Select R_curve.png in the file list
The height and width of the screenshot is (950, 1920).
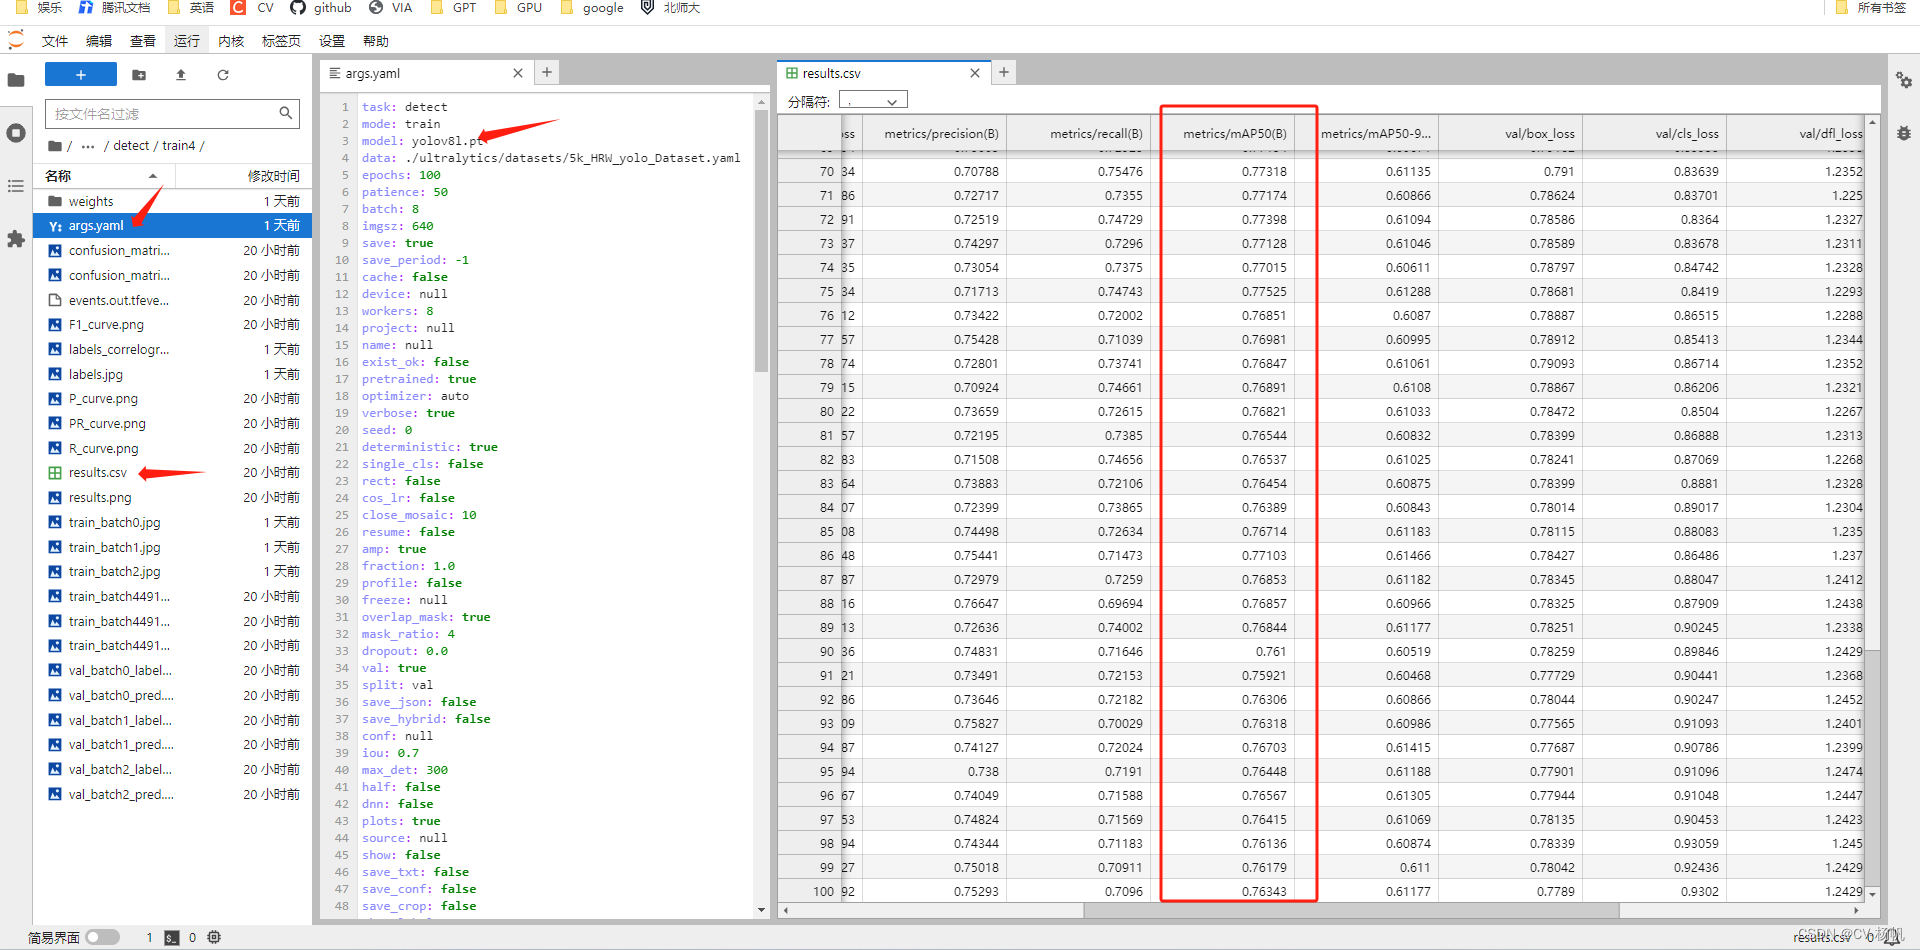tap(173, 448)
